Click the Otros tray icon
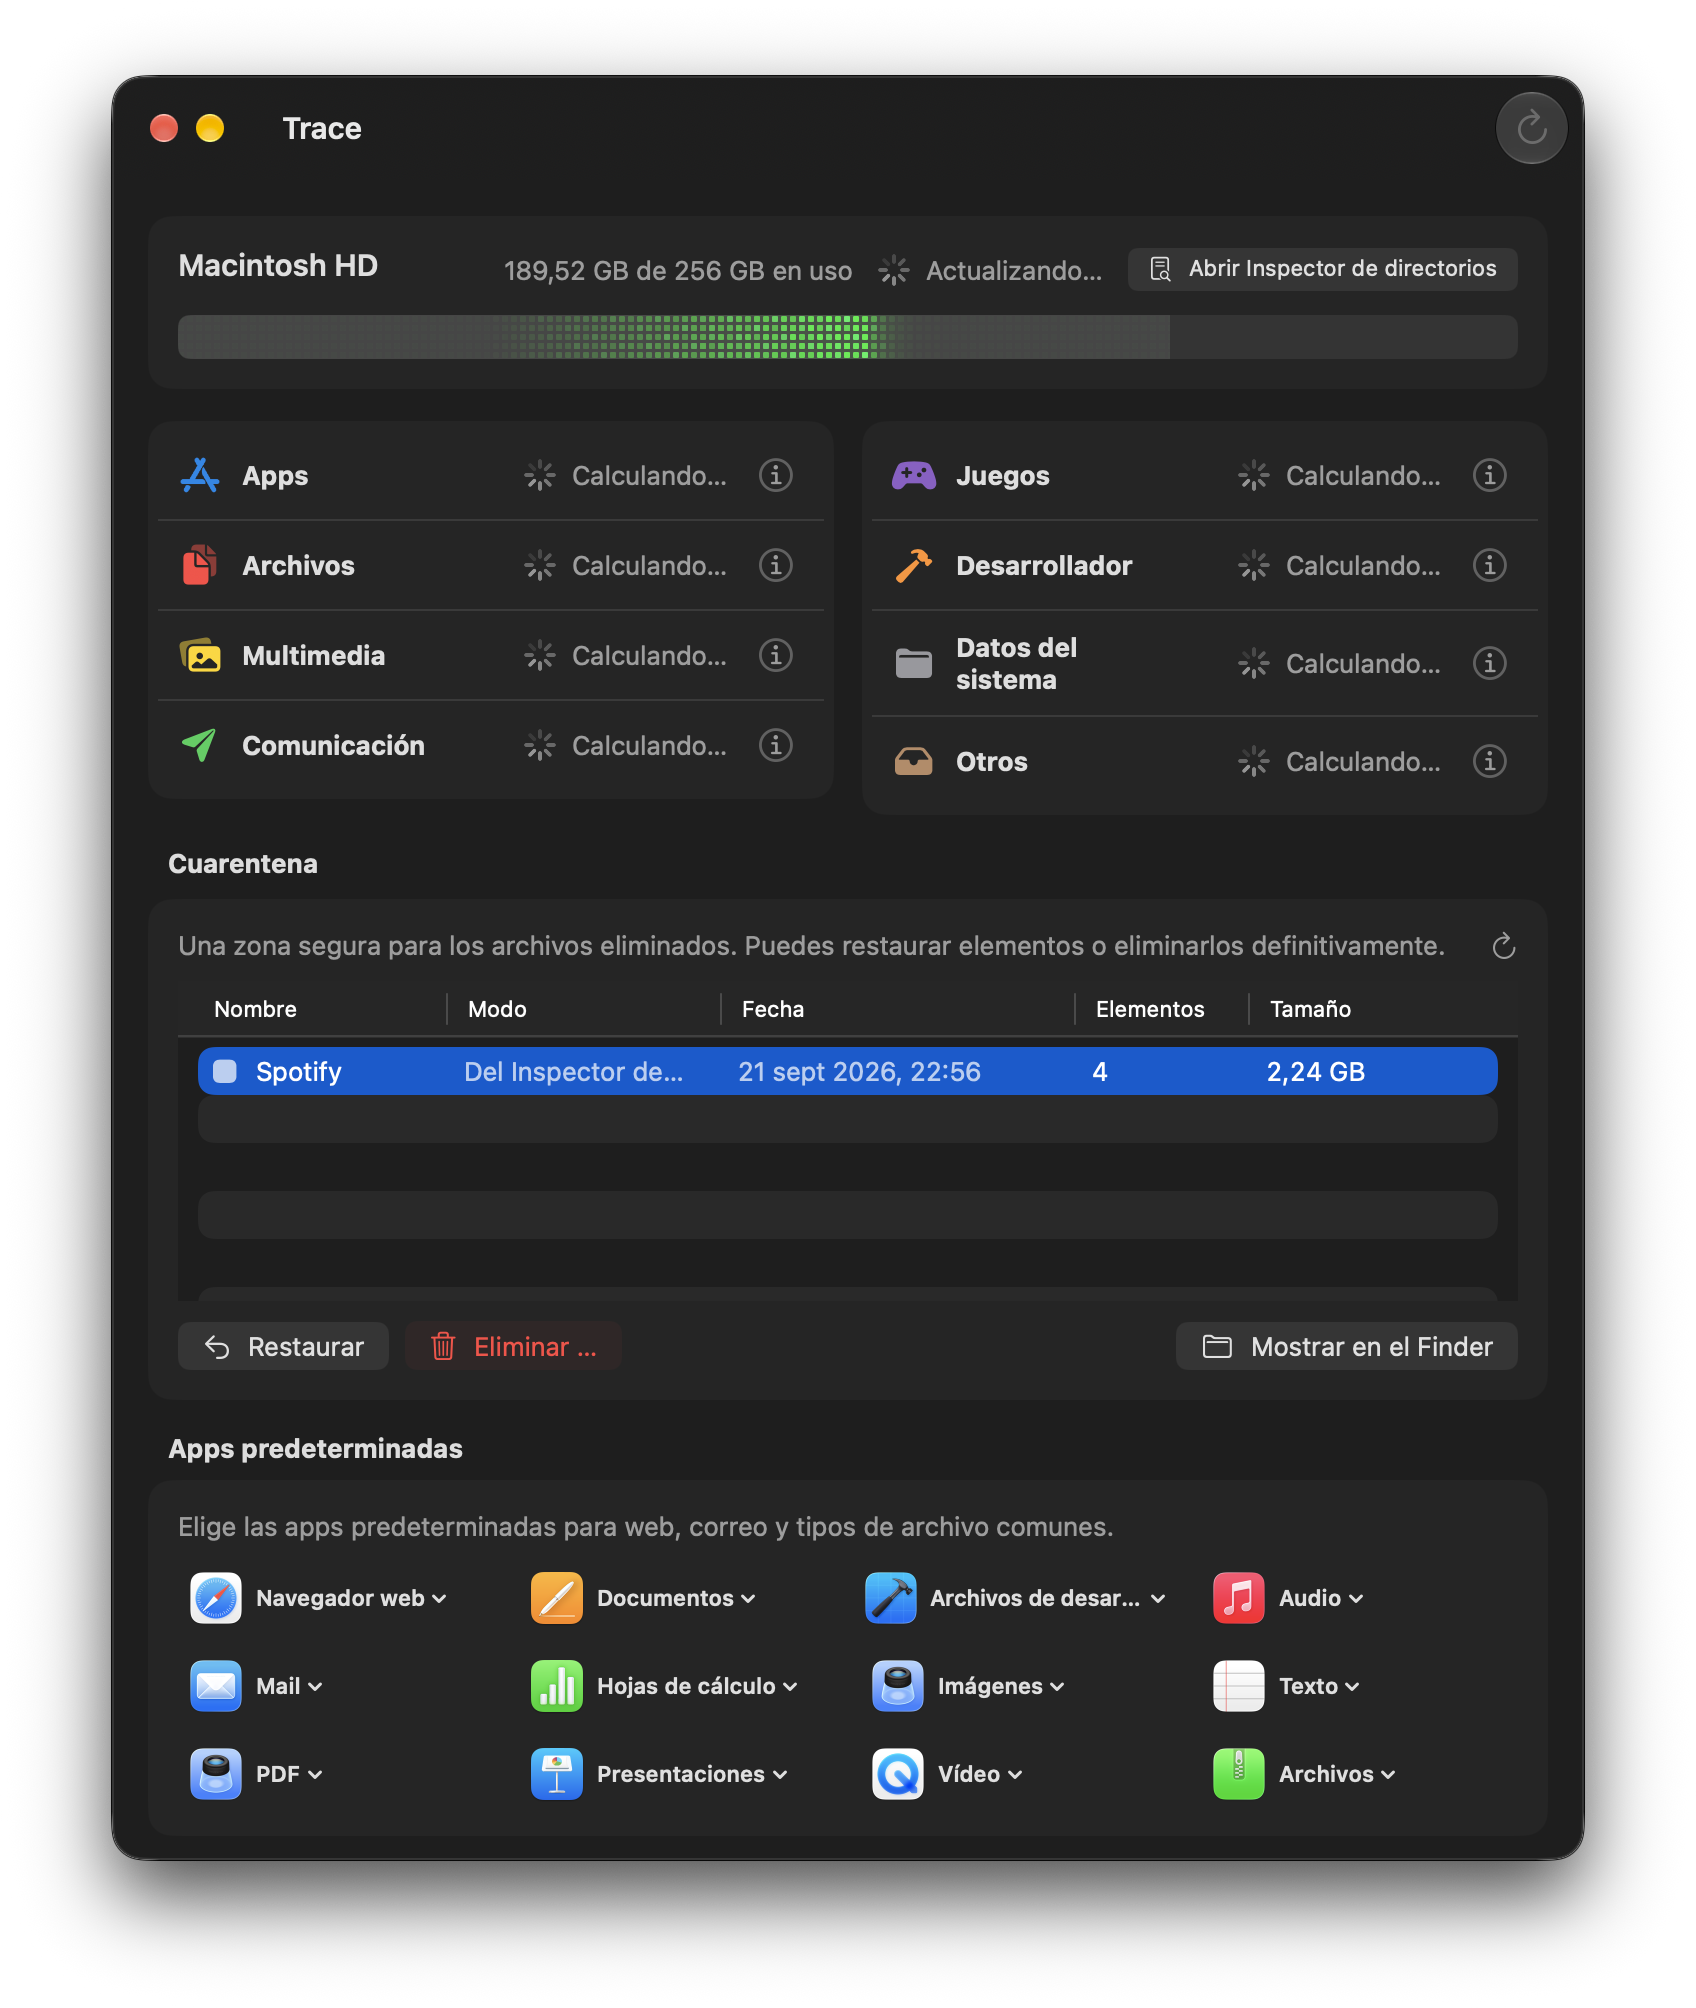Screen dimensions: 1696x2008 coord(913,761)
